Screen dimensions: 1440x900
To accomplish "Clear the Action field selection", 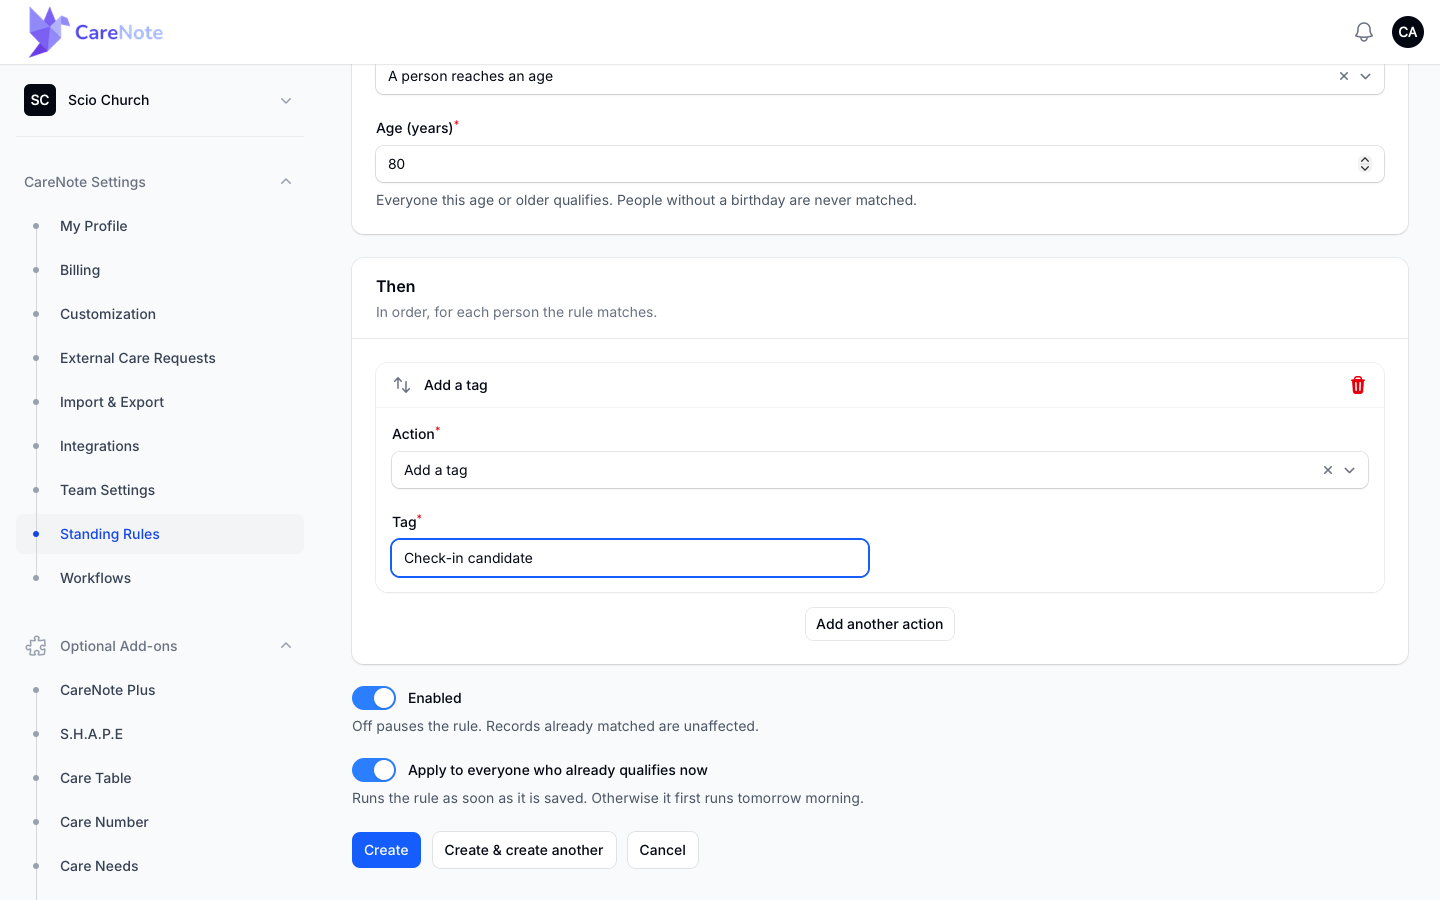I will (x=1328, y=470).
